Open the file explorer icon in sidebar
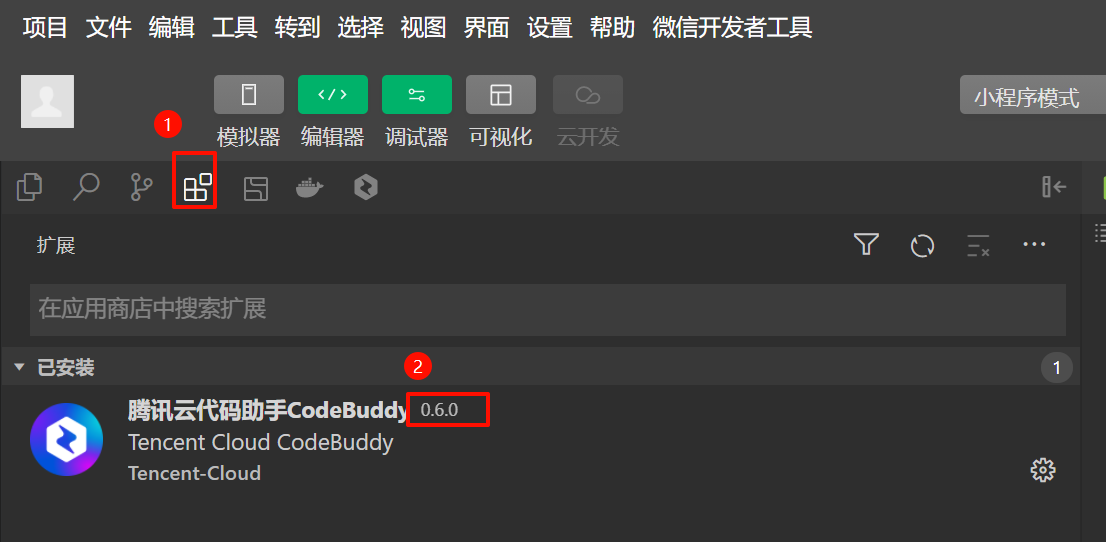The width and height of the screenshot is (1106, 542). click(x=30, y=188)
